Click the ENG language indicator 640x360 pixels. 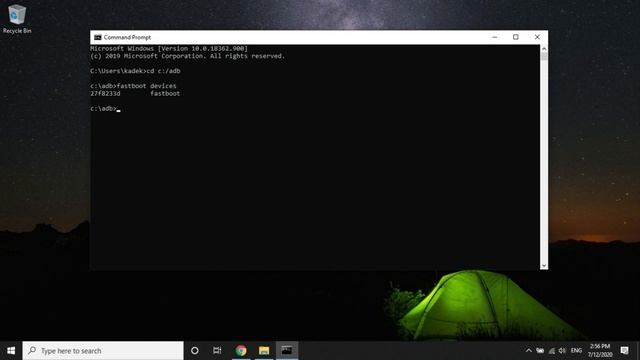coord(576,351)
